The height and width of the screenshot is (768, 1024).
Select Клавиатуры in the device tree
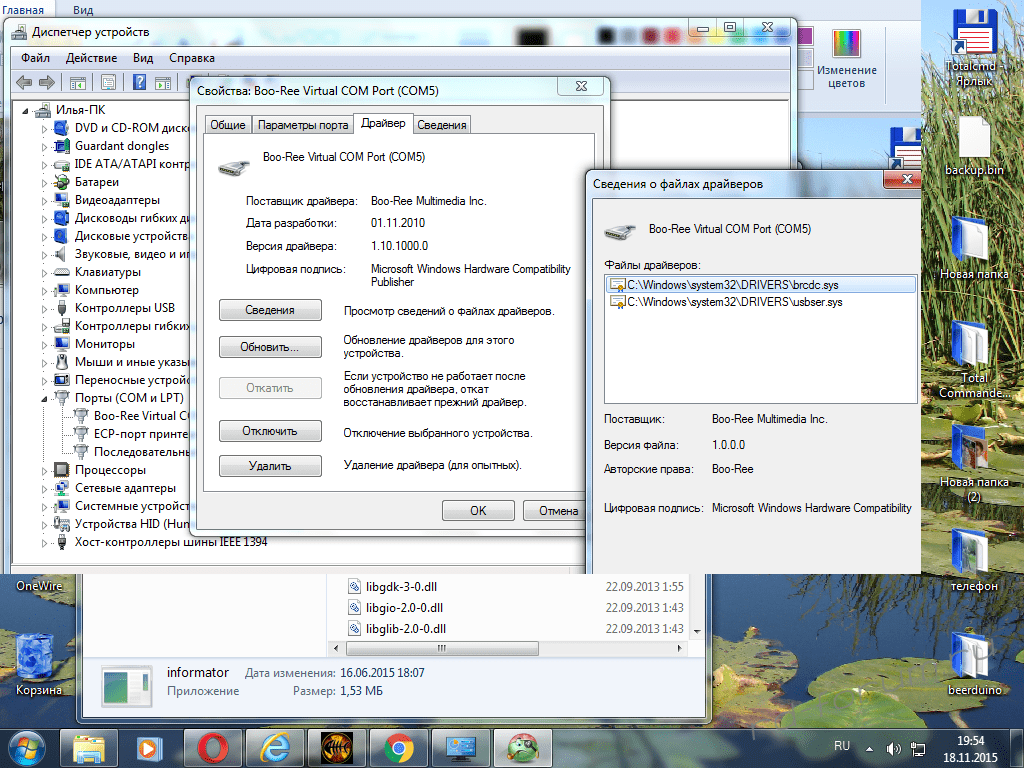pos(108,272)
